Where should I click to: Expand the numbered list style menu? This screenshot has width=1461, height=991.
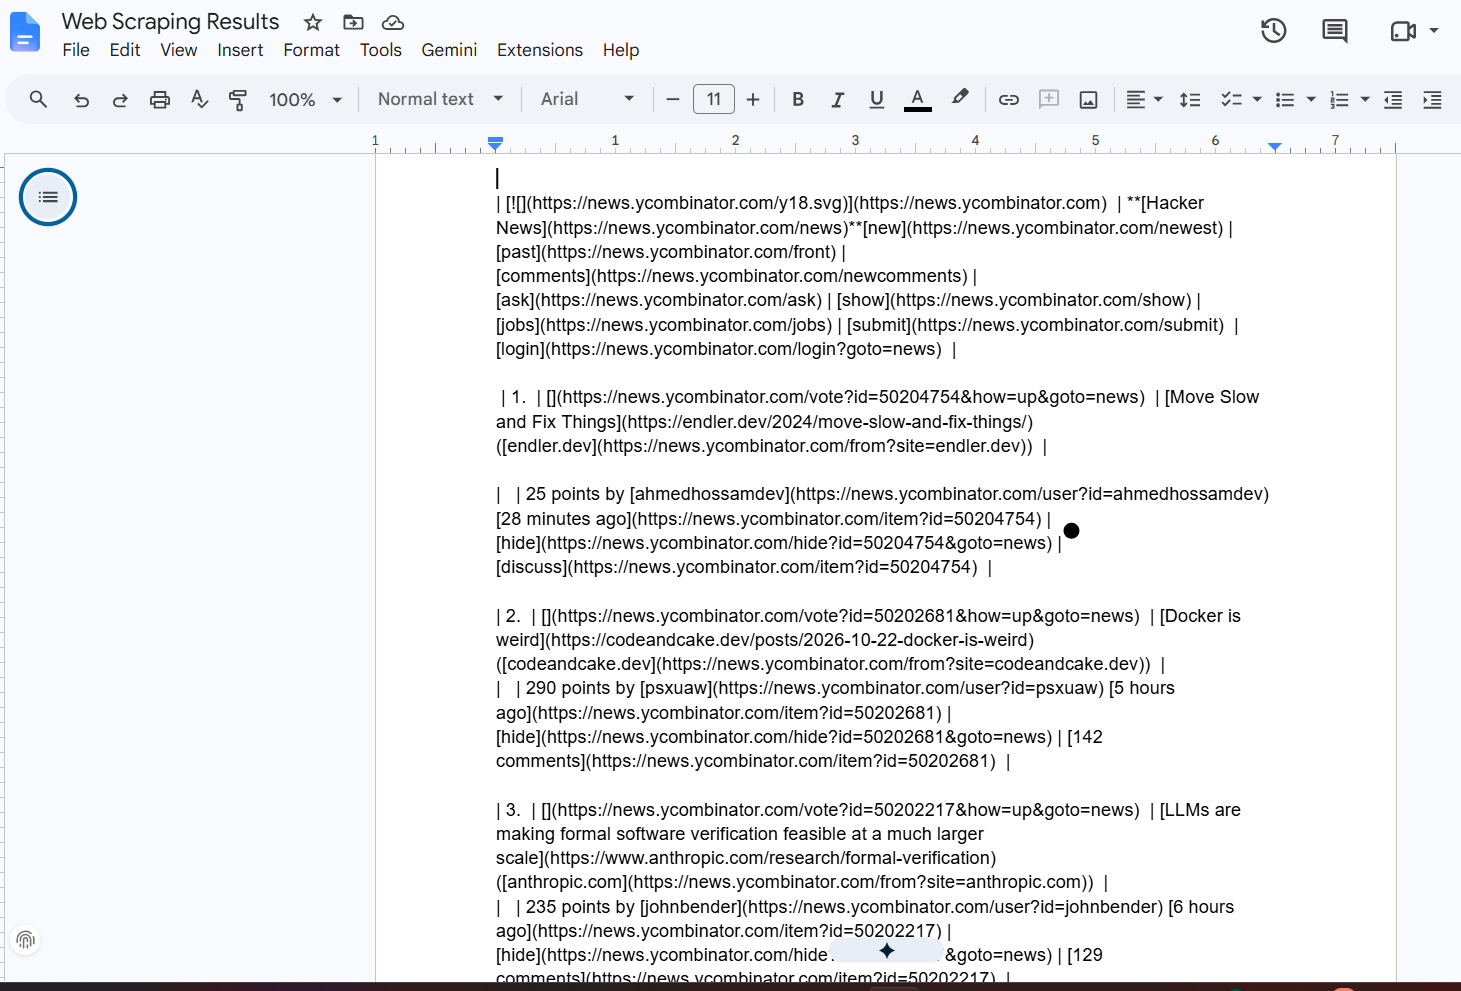coord(1365,99)
